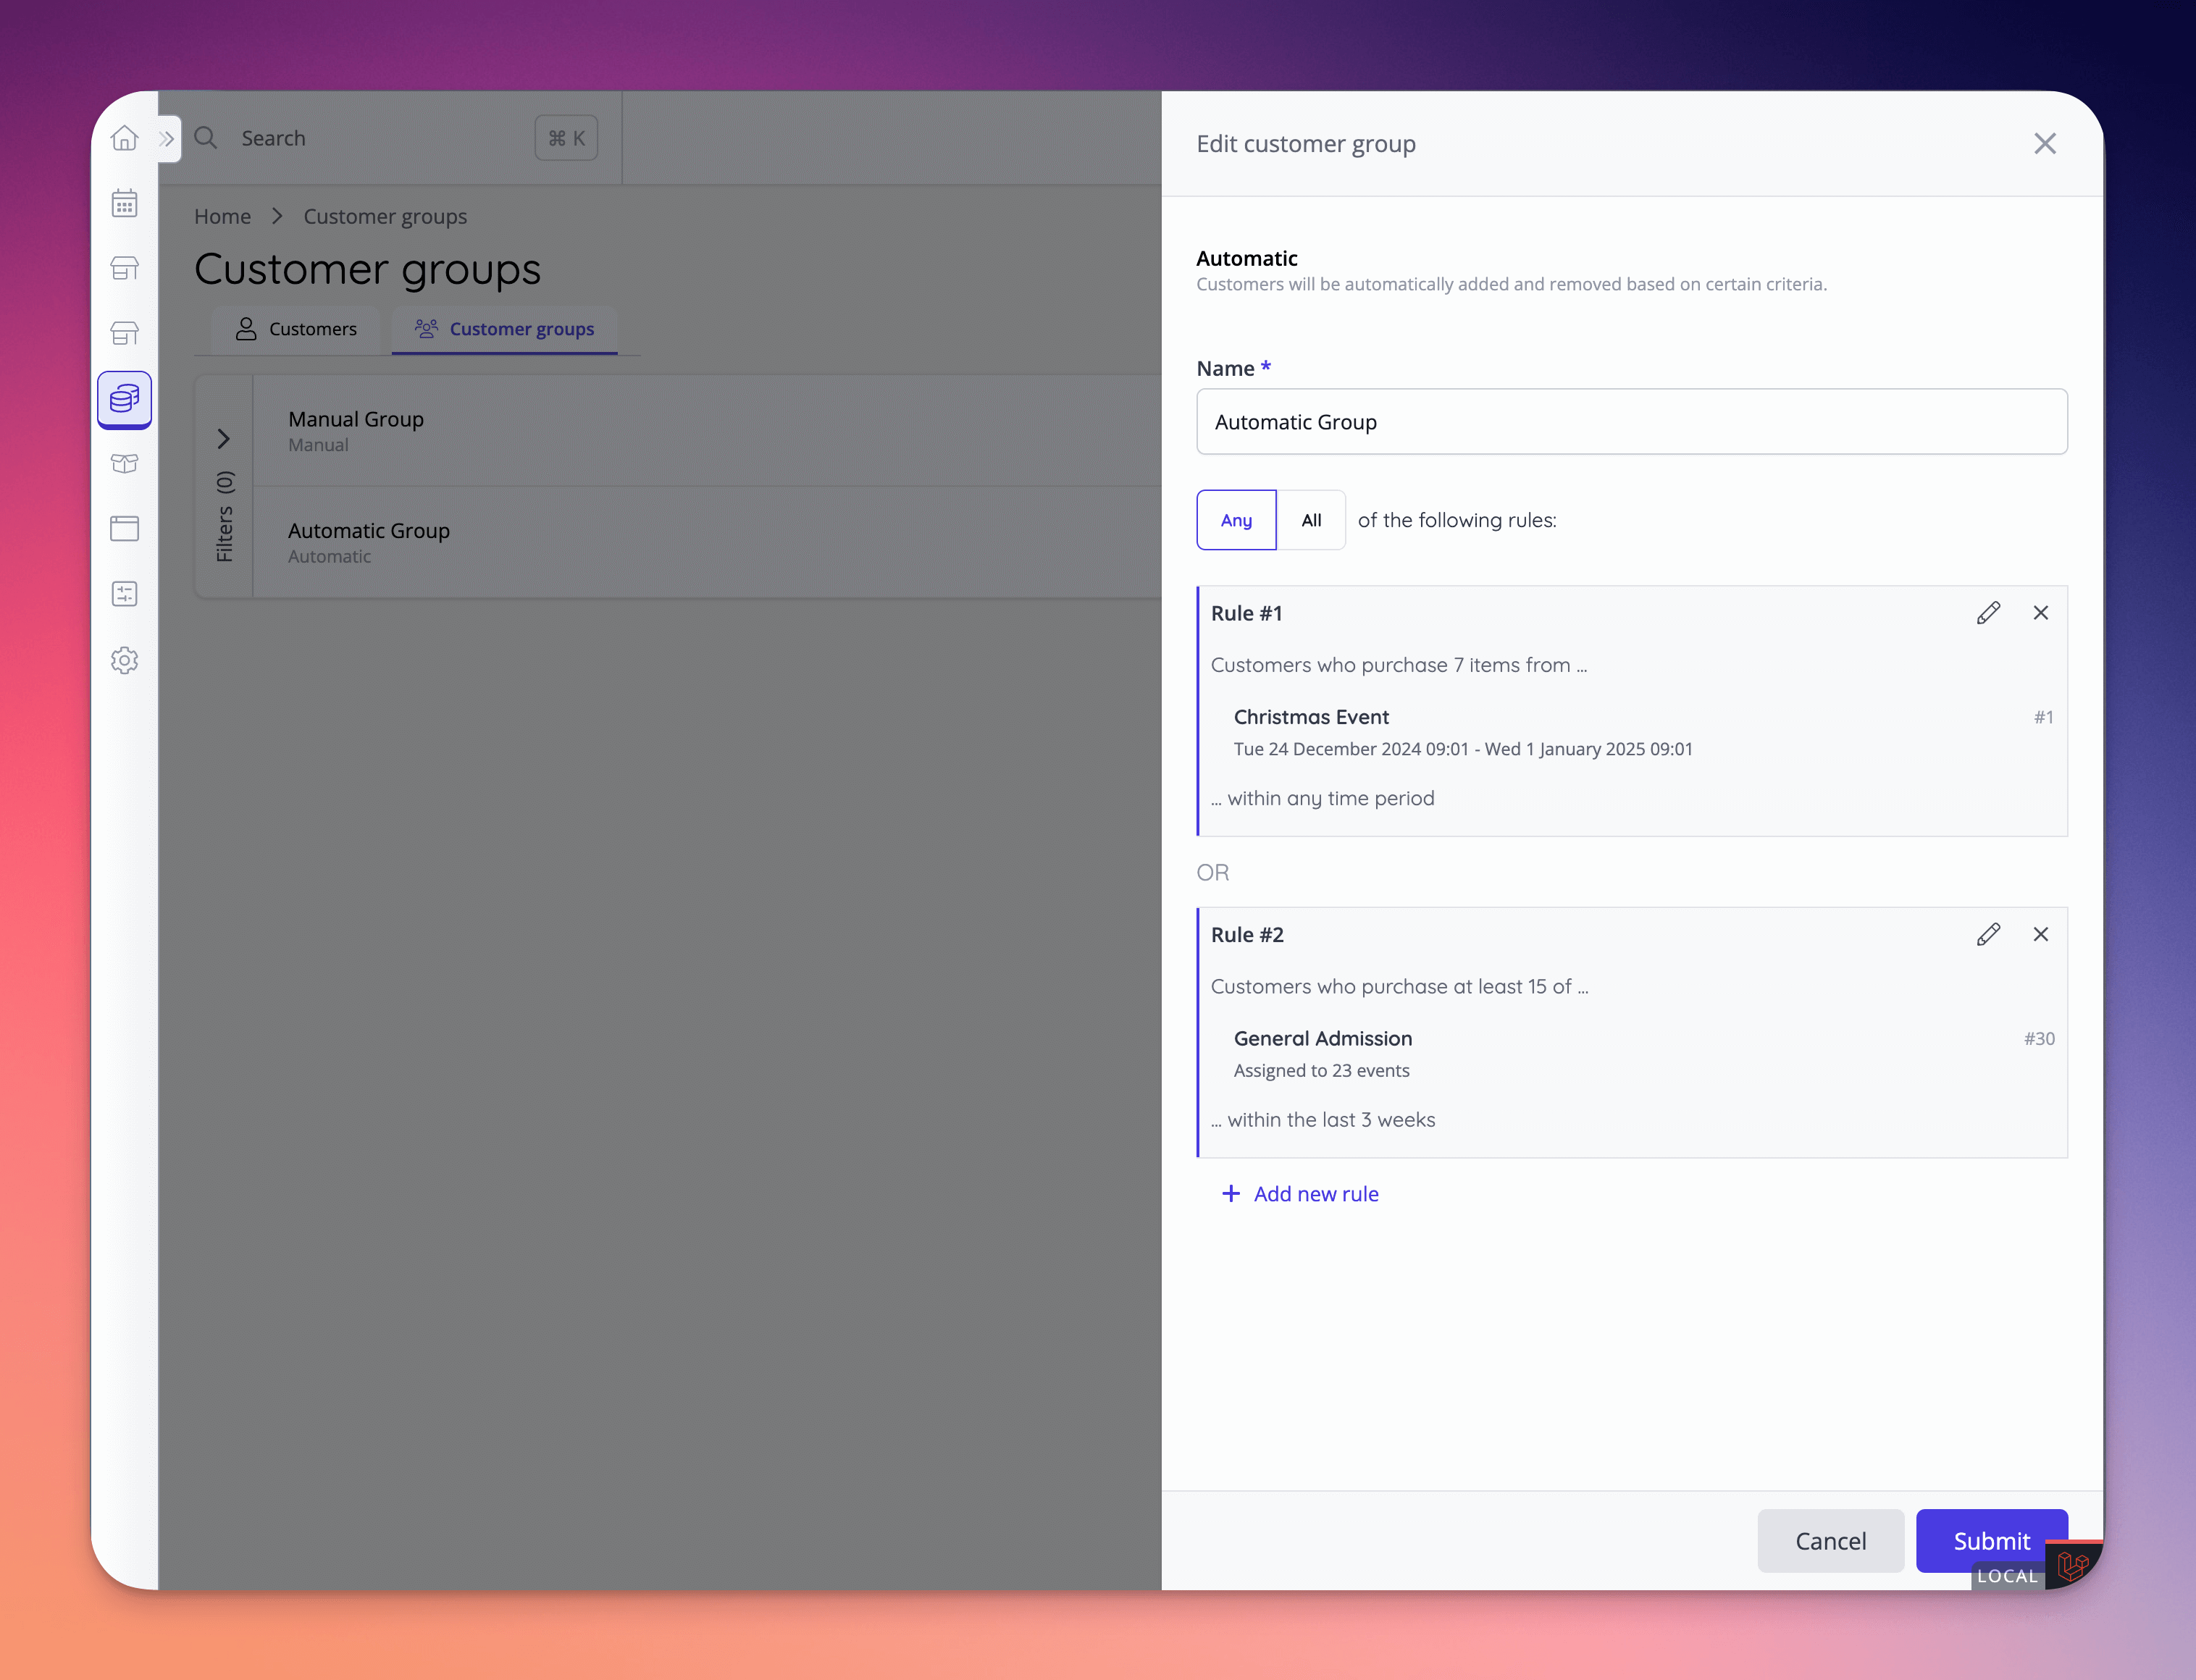2196x1680 pixels.
Task: Switch to the Customers tab
Action: pos(296,329)
